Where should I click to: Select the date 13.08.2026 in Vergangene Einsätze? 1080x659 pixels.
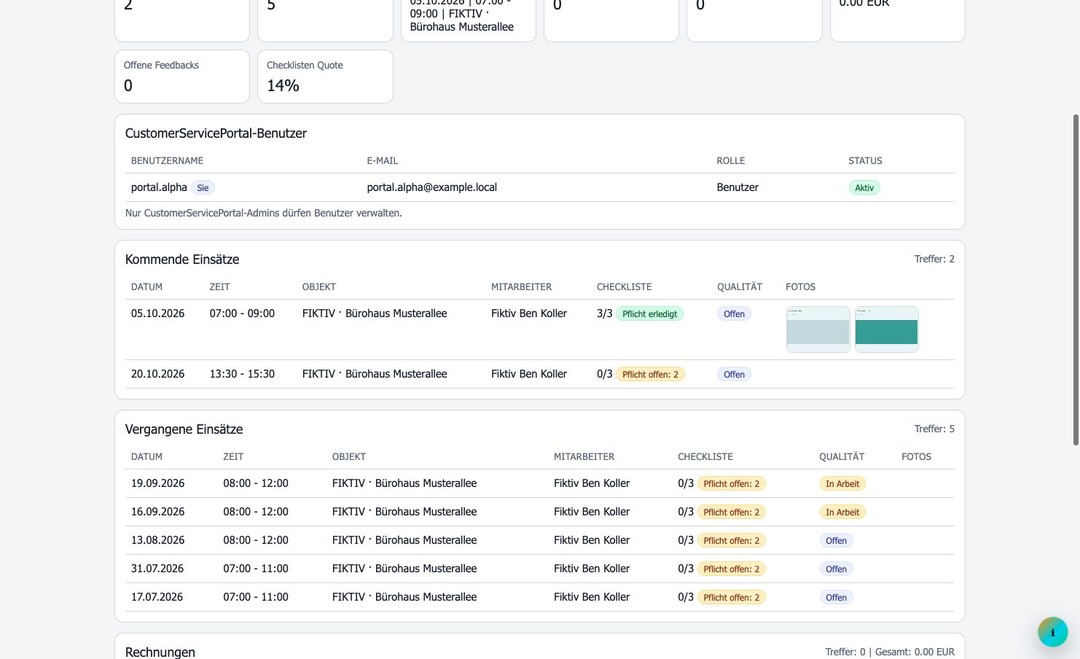tap(158, 540)
